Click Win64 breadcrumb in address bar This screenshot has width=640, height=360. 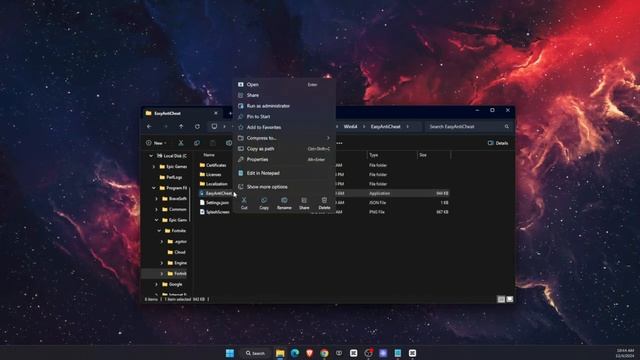pyautogui.click(x=350, y=127)
